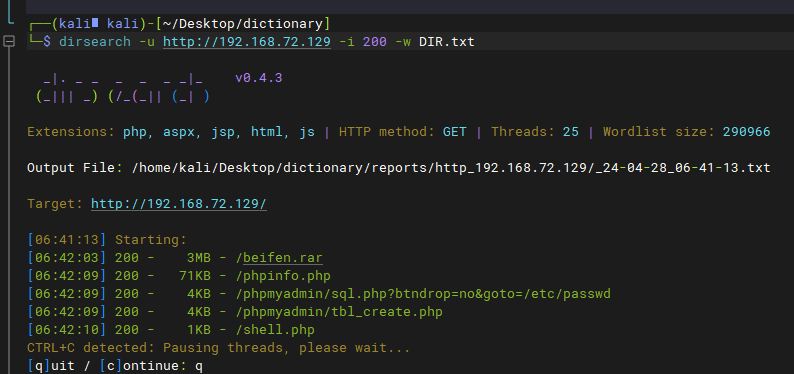Click the v0.4.3 version label
This screenshot has height=374, width=794.
(259, 78)
